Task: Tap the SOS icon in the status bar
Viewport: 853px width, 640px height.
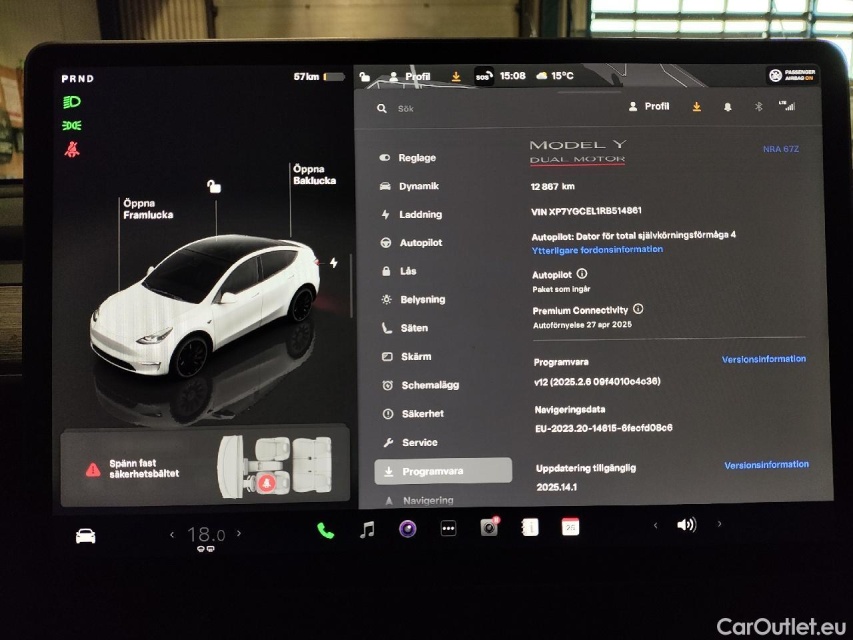Action: pos(484,76)
